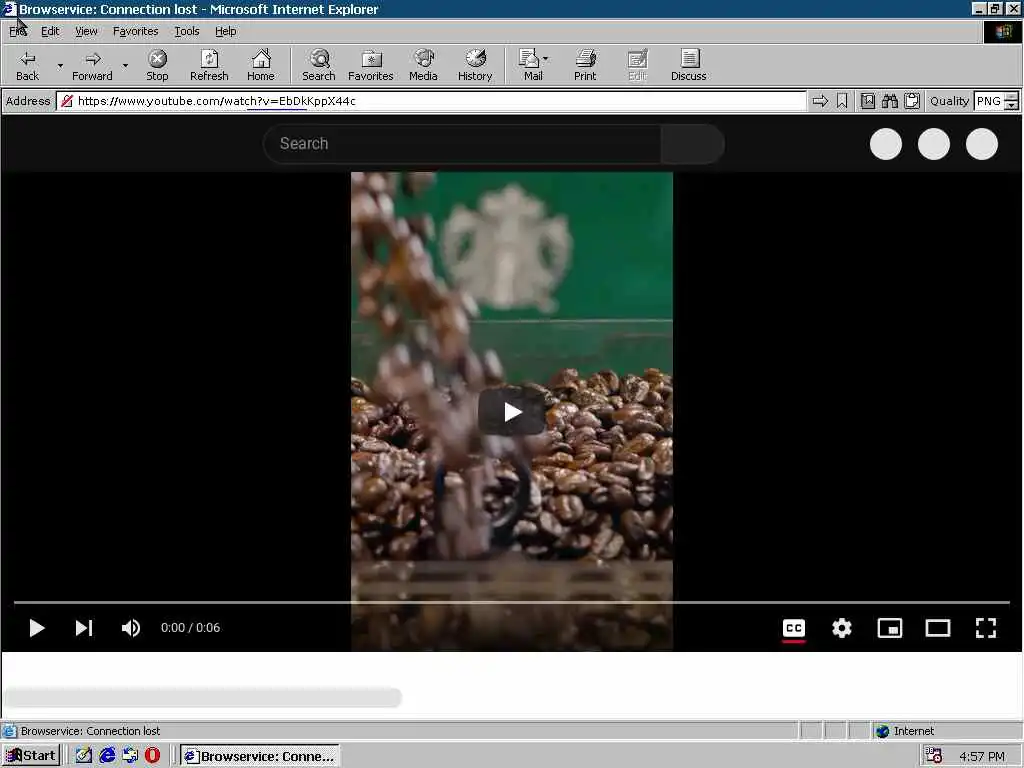1024x768 pixels.
Task: Toggle theater mode button
Action: (938, 628)
